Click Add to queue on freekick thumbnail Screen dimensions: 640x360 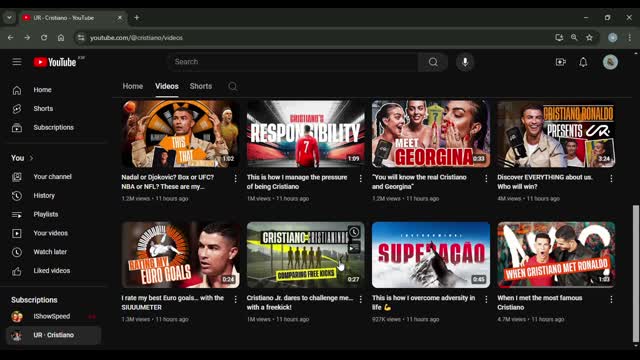(x=354, y=247)
